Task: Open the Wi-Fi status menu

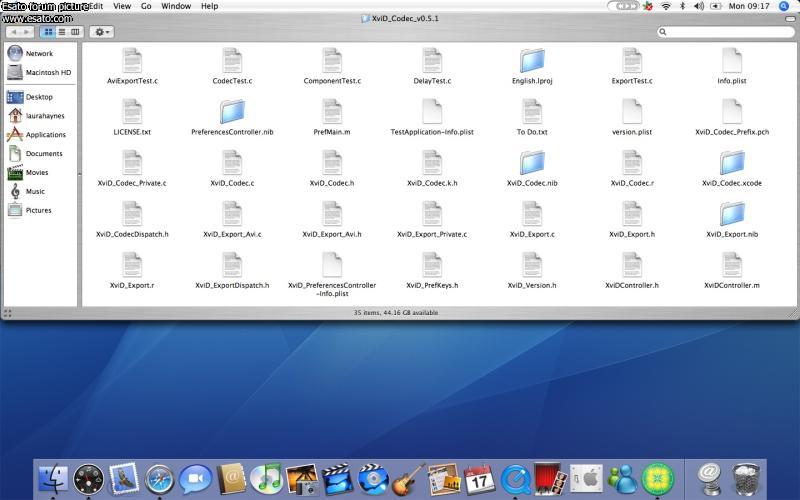Action: [x=666, y=6]
